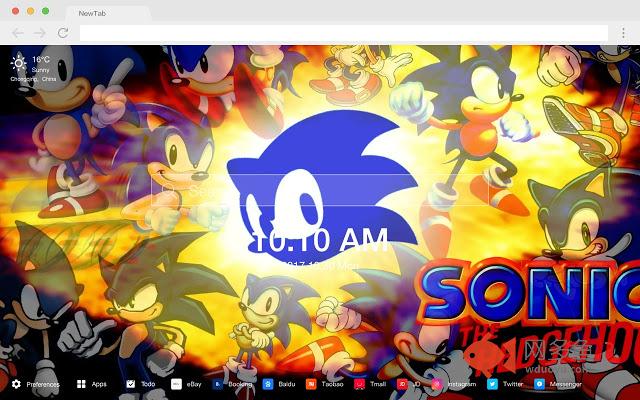Viewport: 640px width, 400px height.
Task: Click the sunny weather icon
Action: pos(19,63)
